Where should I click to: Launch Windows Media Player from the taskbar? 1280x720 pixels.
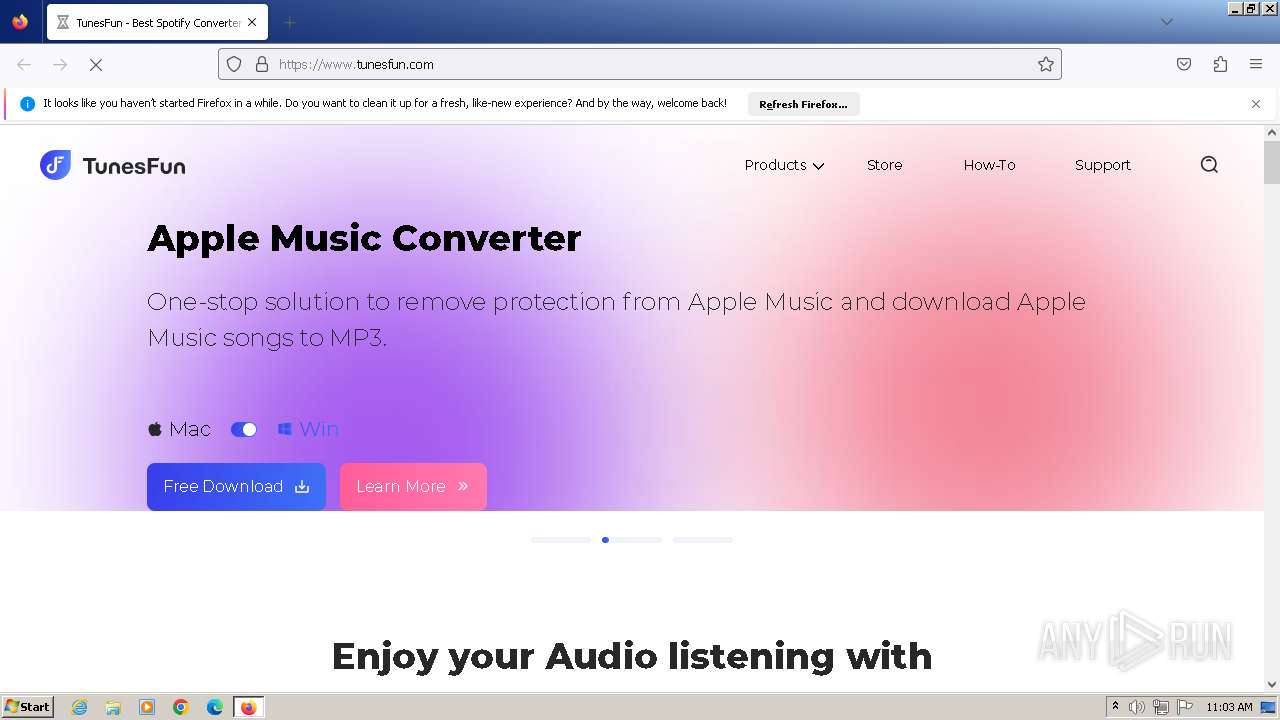147,707
